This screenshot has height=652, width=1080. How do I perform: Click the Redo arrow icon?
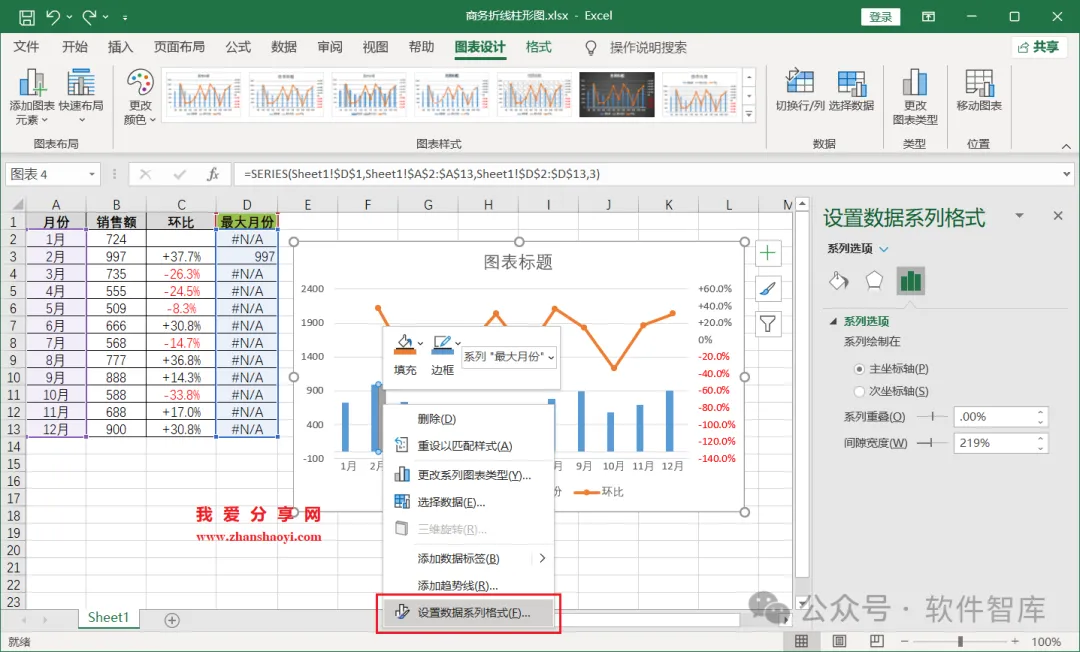(90, 17)
